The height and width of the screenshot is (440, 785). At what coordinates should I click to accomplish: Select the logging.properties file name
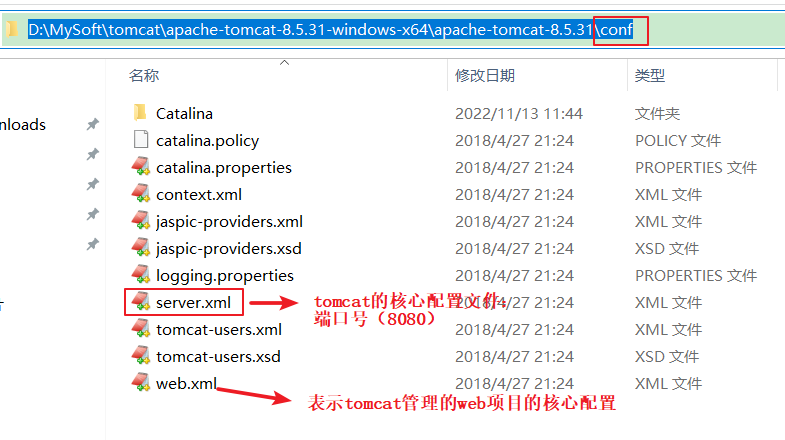click(225, 276)
